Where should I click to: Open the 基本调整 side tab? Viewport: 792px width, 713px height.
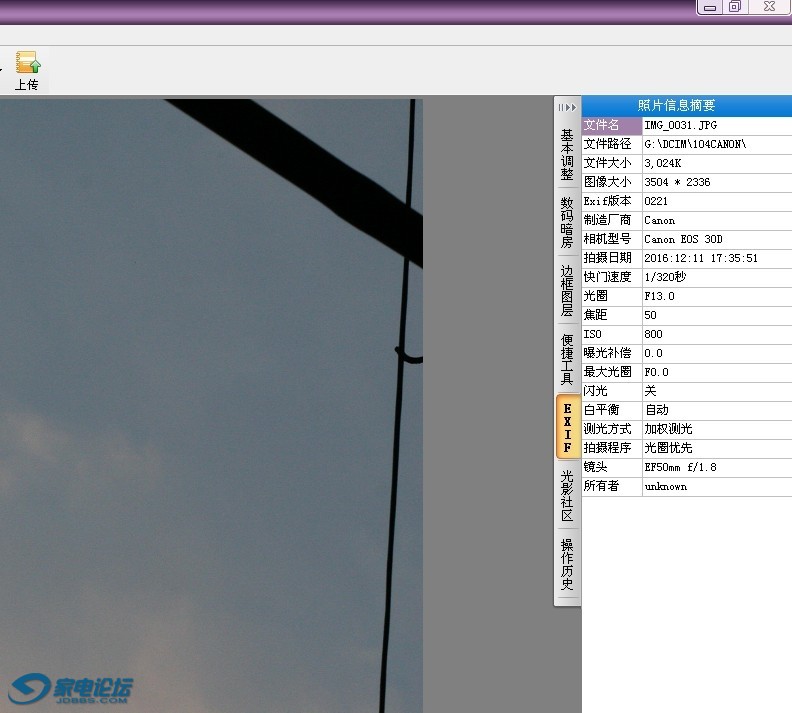coord(567,155)
